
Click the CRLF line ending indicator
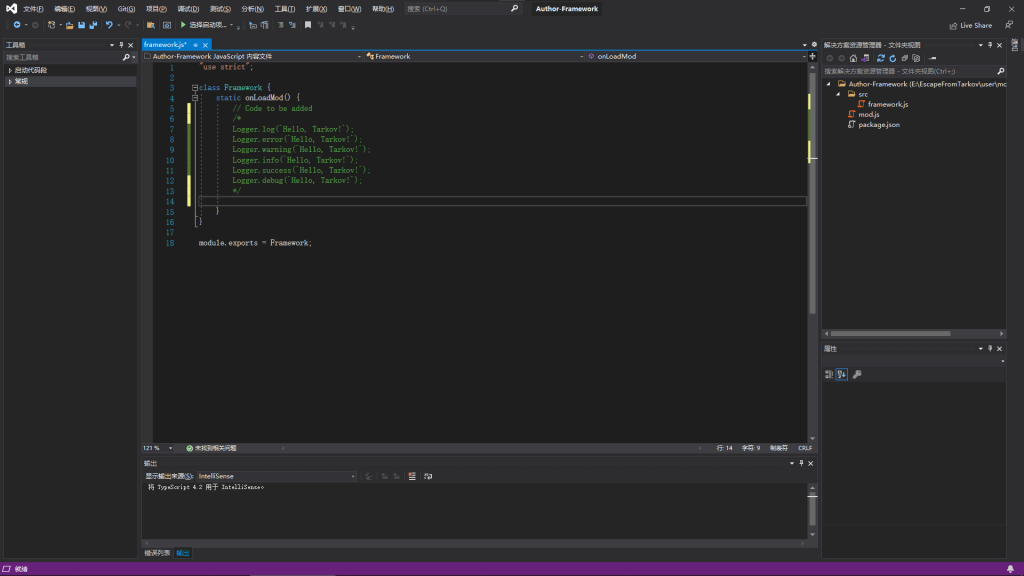click(805, 448)
